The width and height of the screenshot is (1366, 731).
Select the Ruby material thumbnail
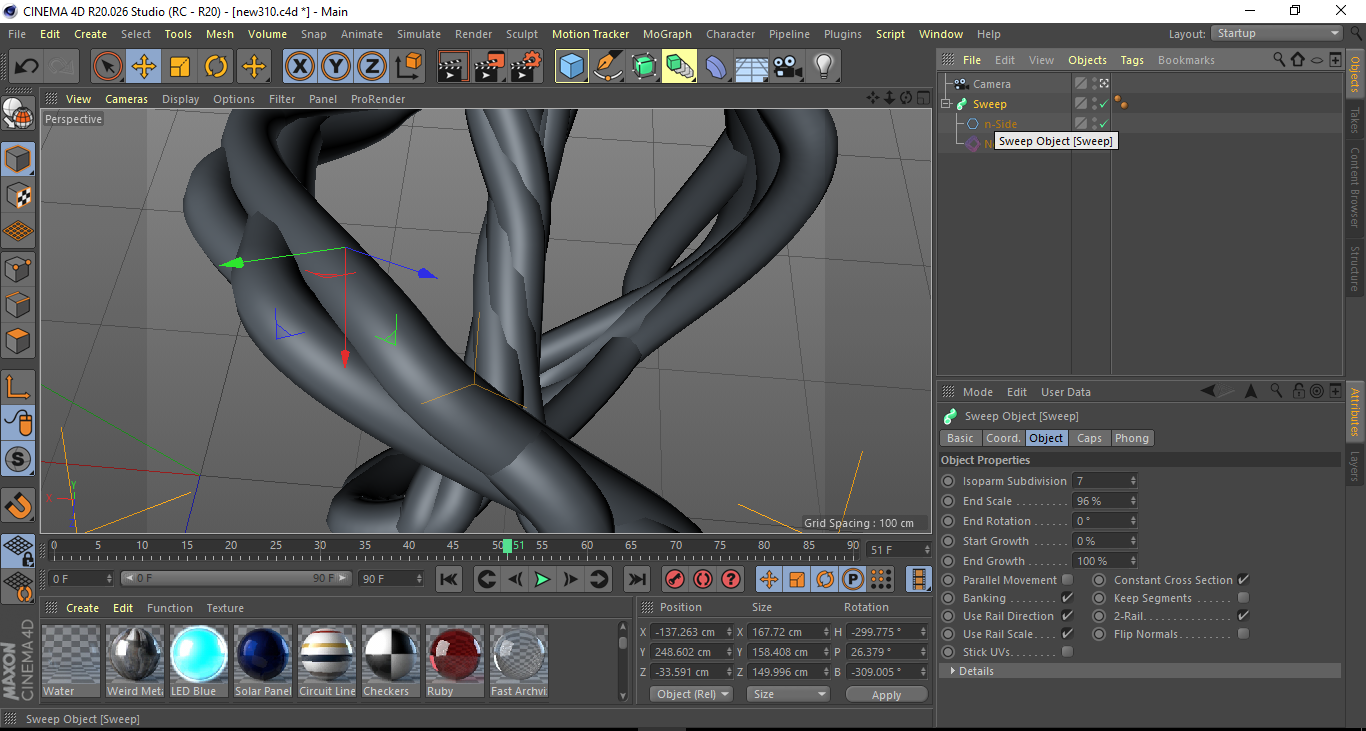455,662
